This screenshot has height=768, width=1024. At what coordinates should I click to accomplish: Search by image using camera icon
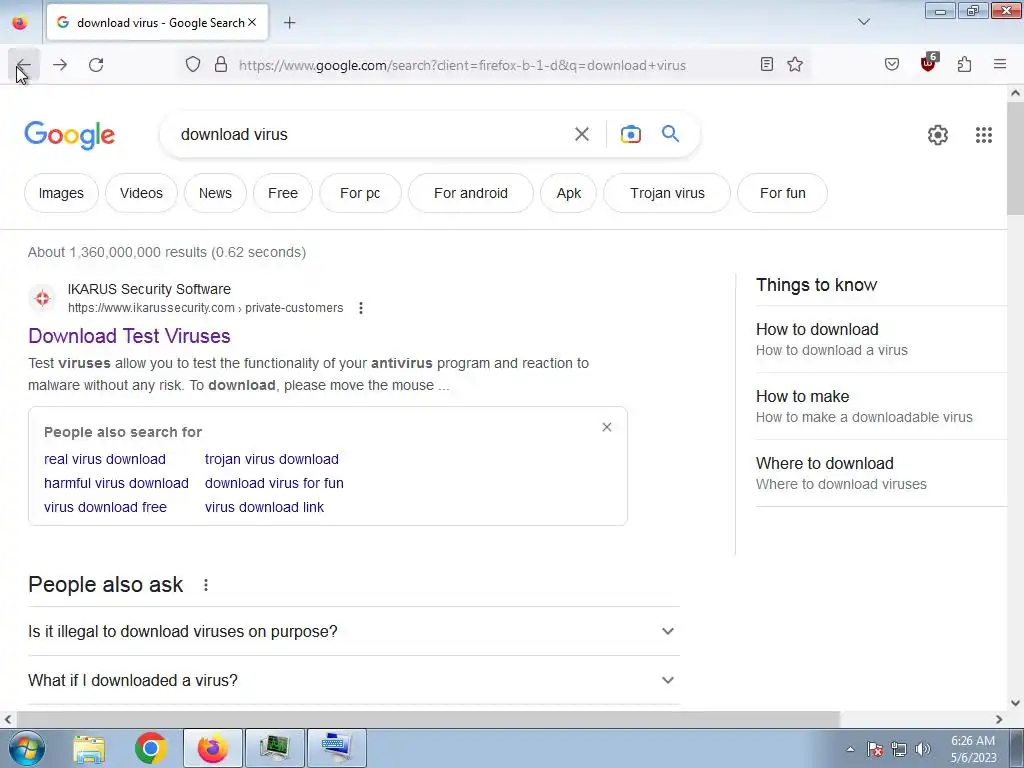pos(630,135)
